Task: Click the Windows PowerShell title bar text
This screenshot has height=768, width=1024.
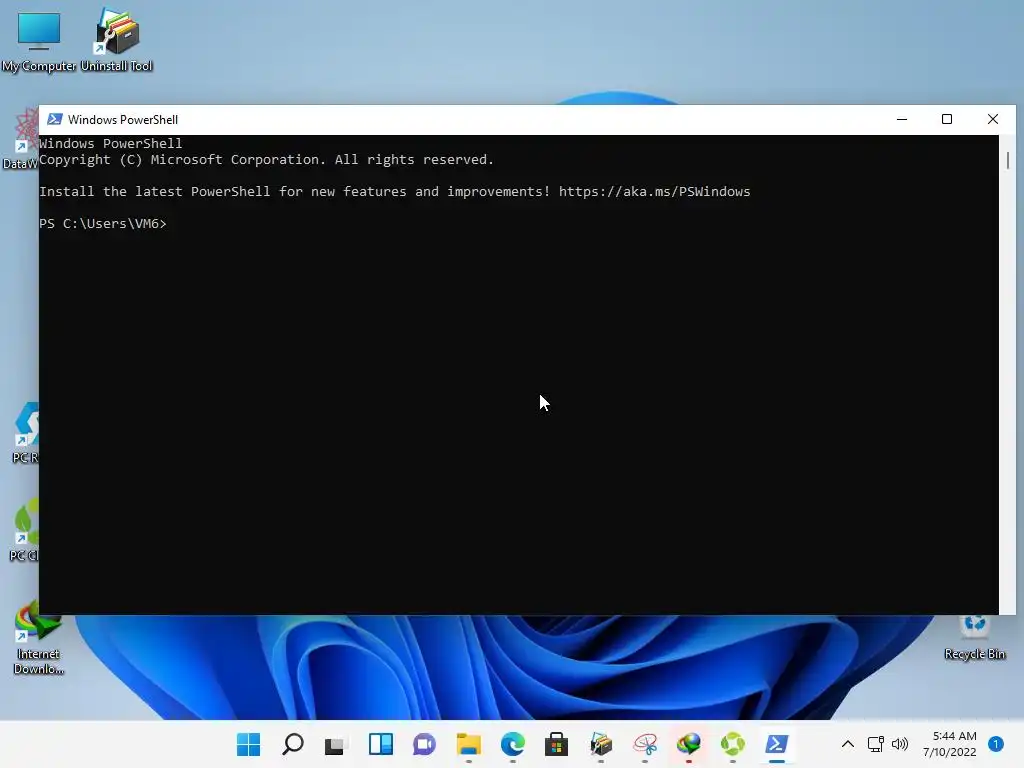Action: pyautogui.click(x=123, y=120)
